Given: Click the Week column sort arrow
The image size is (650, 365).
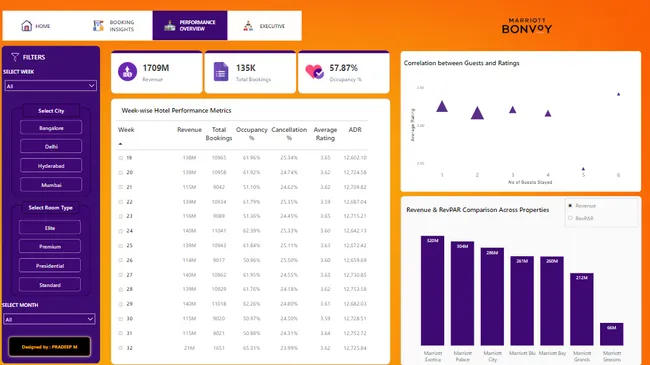Looking at the screenshot, I should click(120, 144).
